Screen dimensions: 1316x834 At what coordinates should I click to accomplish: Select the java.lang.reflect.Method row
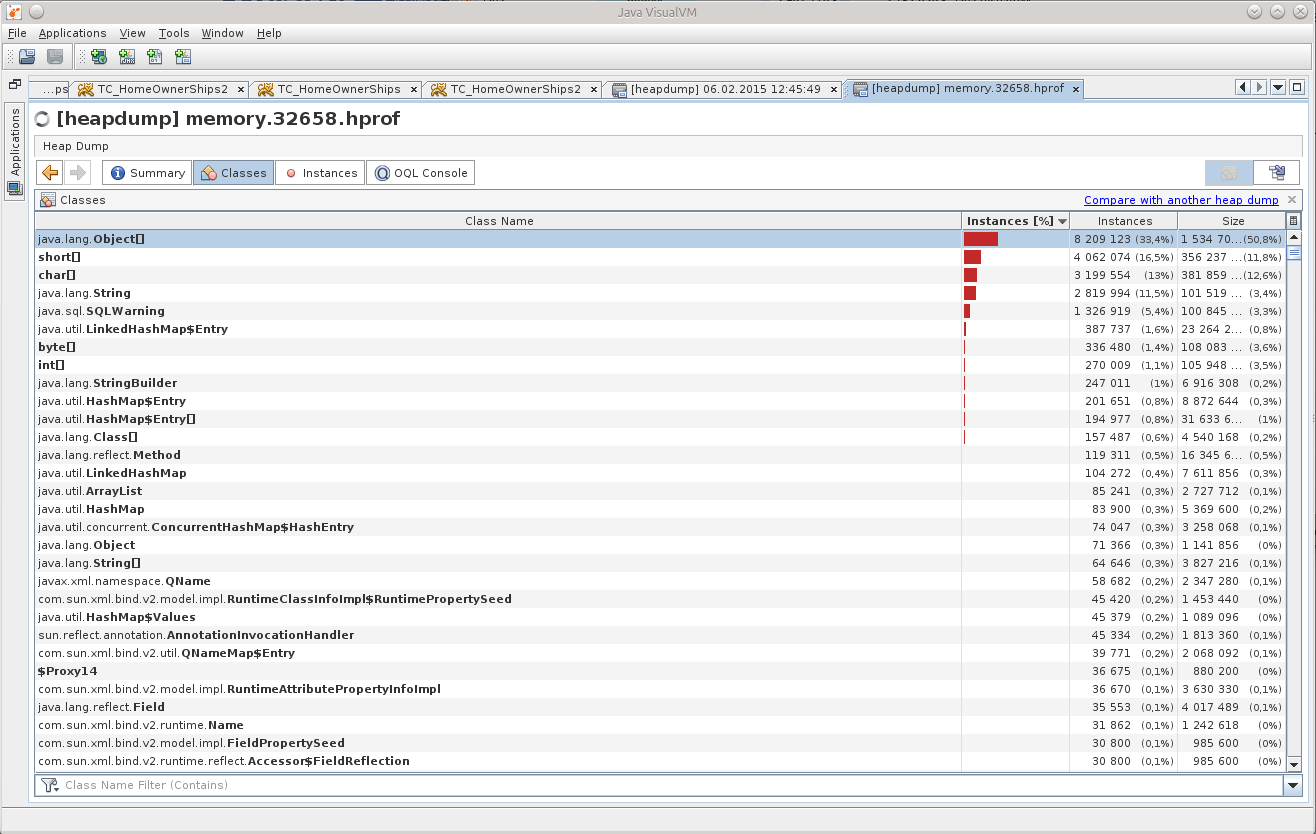click(660, 455)
